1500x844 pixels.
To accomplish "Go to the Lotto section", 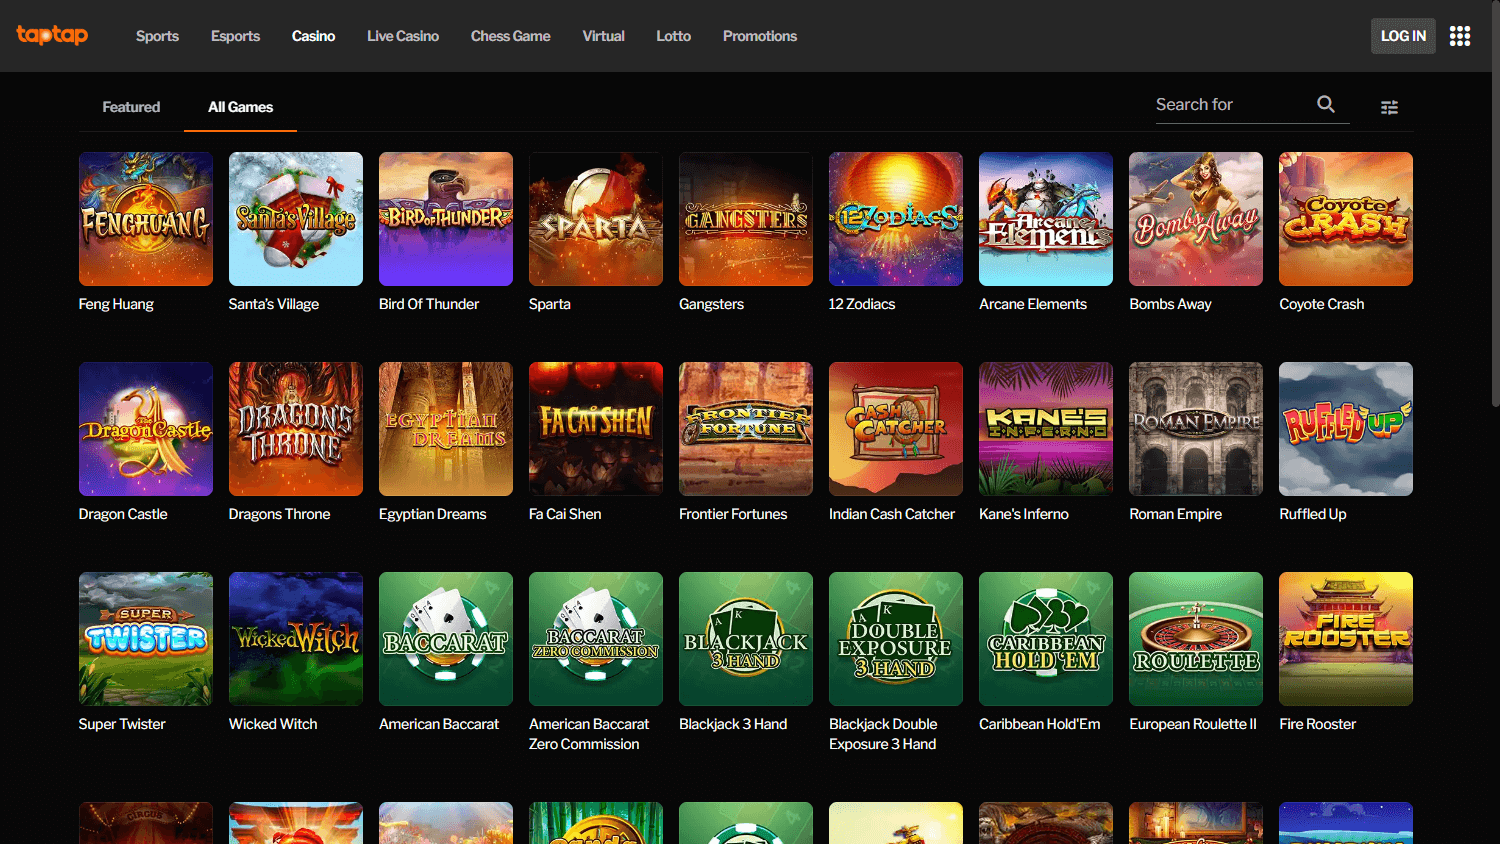I will point(673,36).
